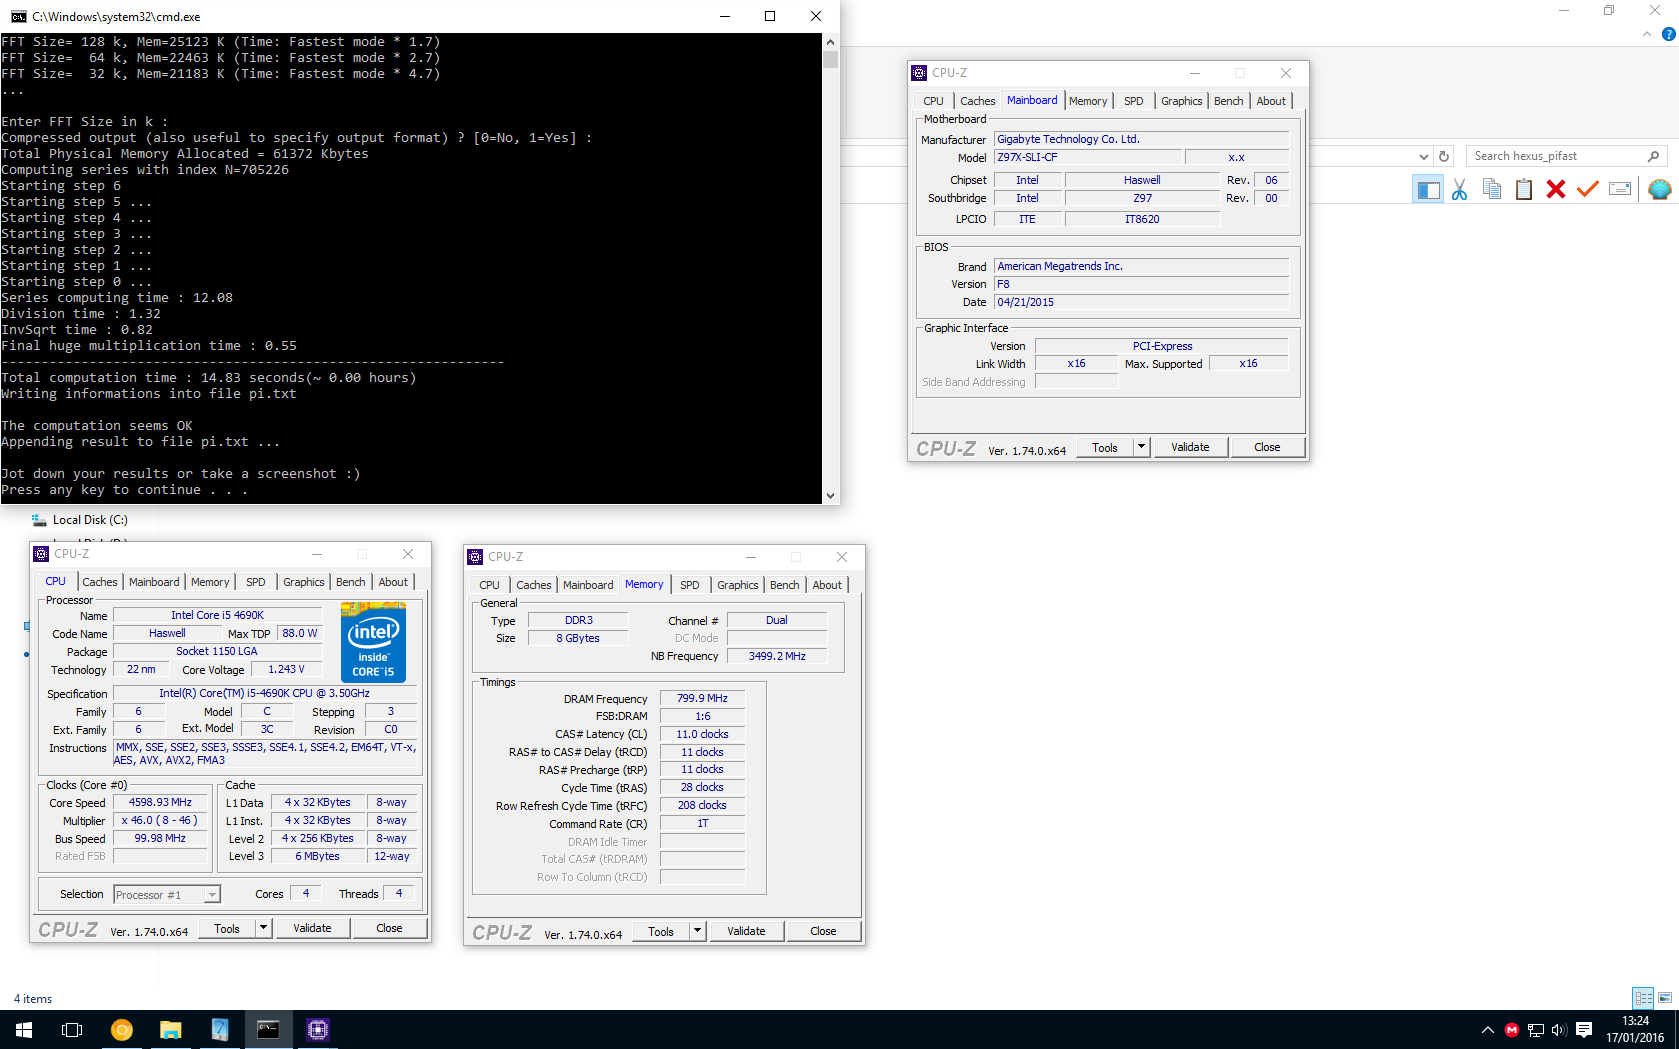
Task: Click the Search hexus_pifast field
Action: coord(1558,156)
